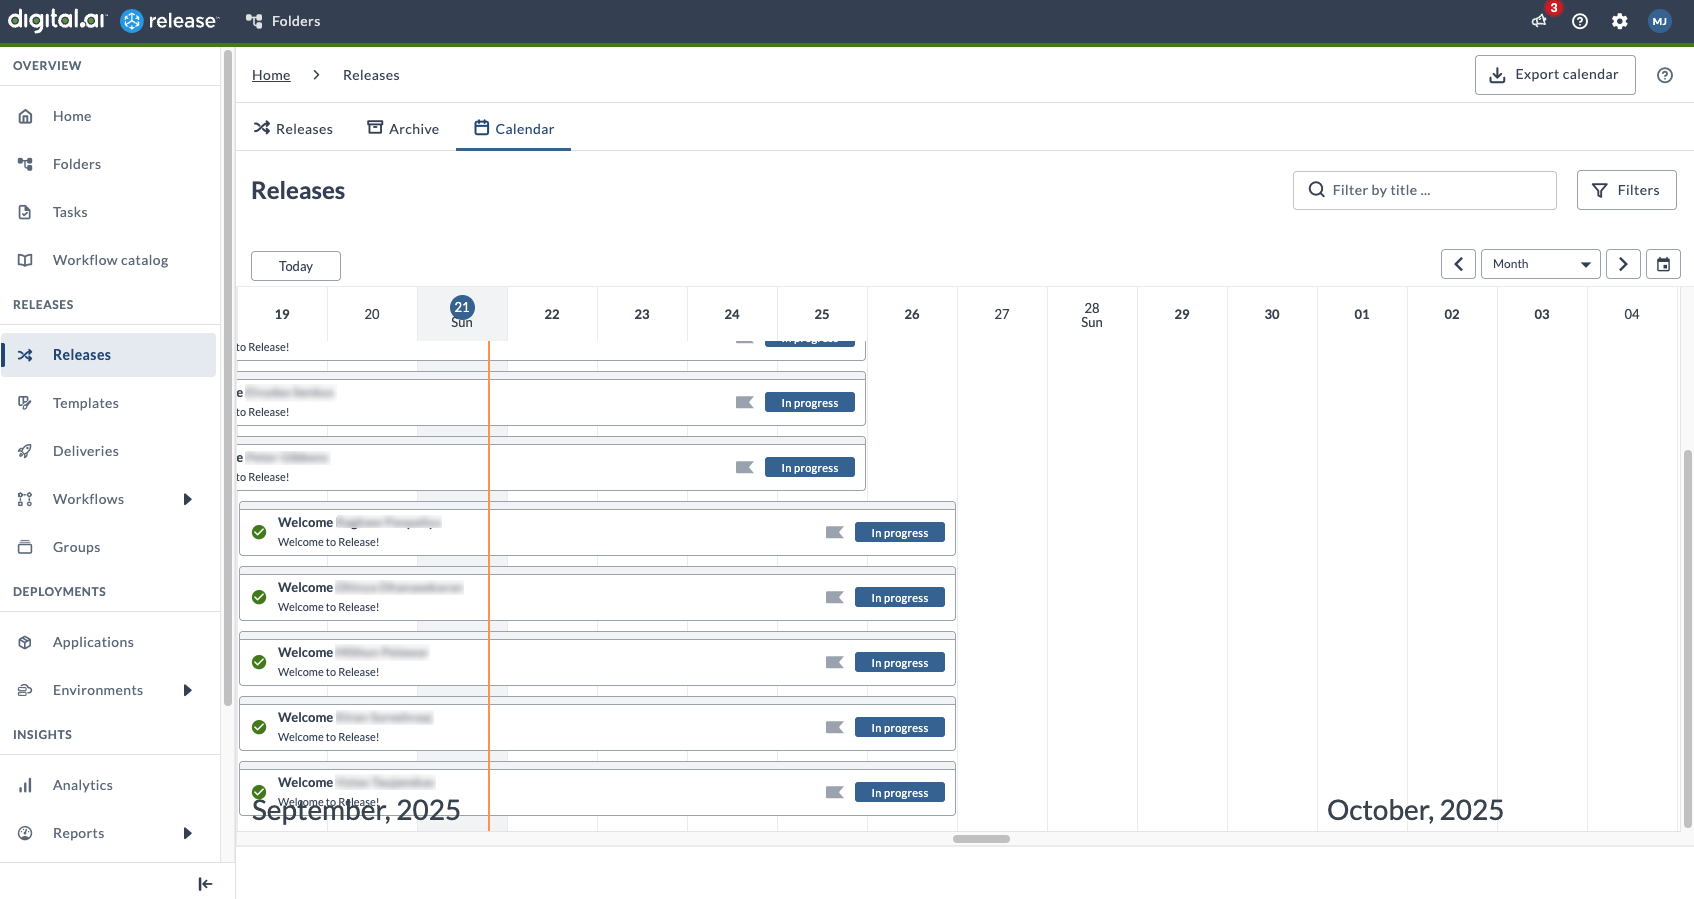Click the digital.ai release logo
The width and height of the screenshot is (1694, 899).
click(112, 20)
